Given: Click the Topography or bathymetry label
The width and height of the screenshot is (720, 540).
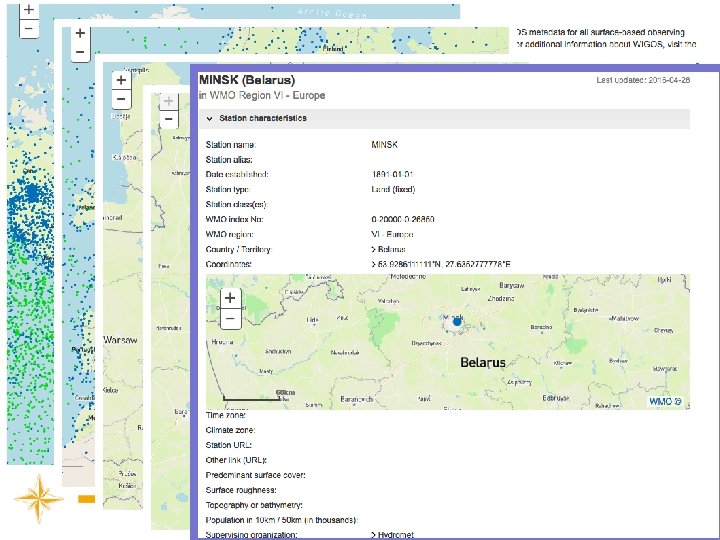Looking at the screenshot, I should 254,505.
